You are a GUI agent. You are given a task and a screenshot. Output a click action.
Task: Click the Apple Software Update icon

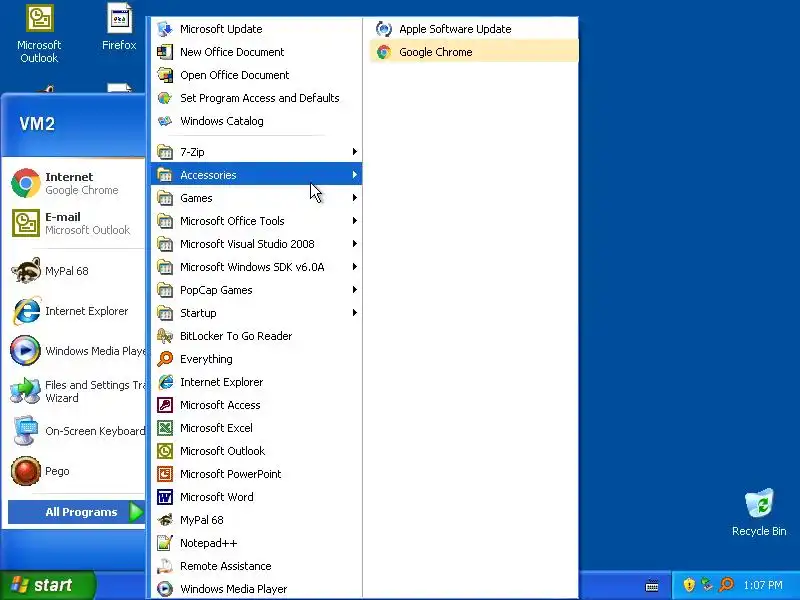pos(384,29)
